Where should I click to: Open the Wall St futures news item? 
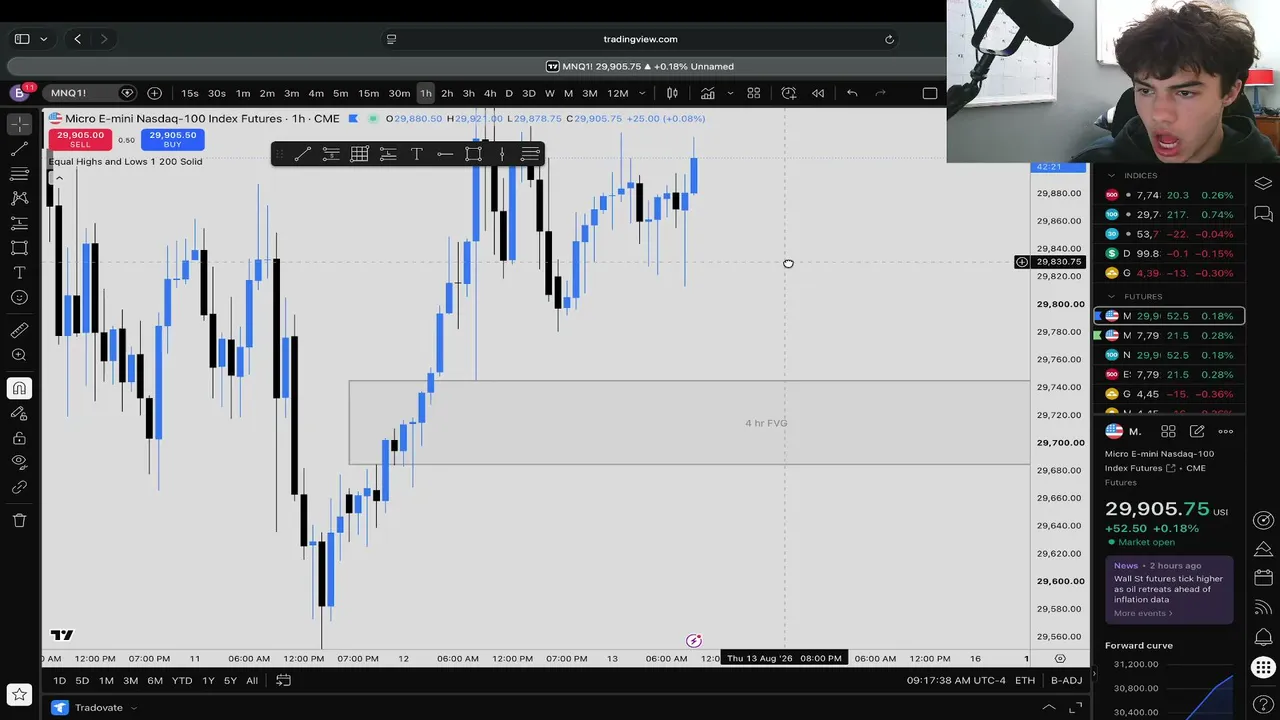pos(1168,589)
